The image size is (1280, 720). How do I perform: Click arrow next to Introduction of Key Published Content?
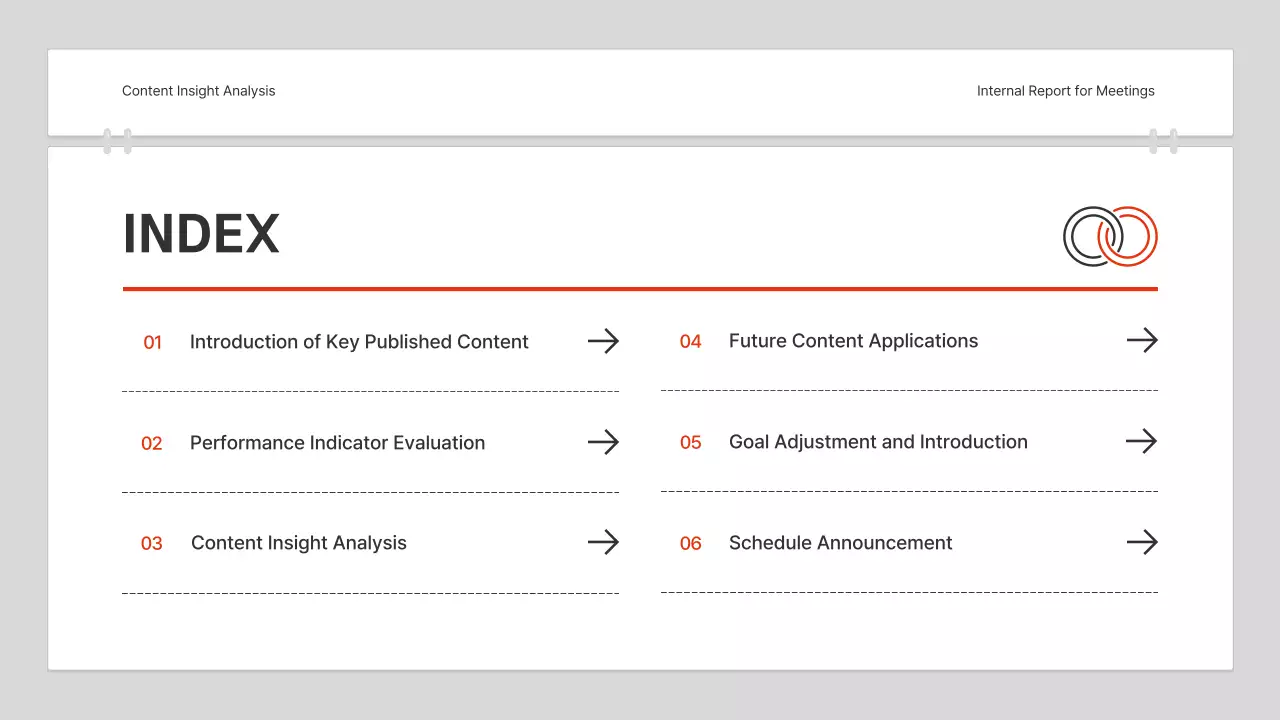click(603, 341)
